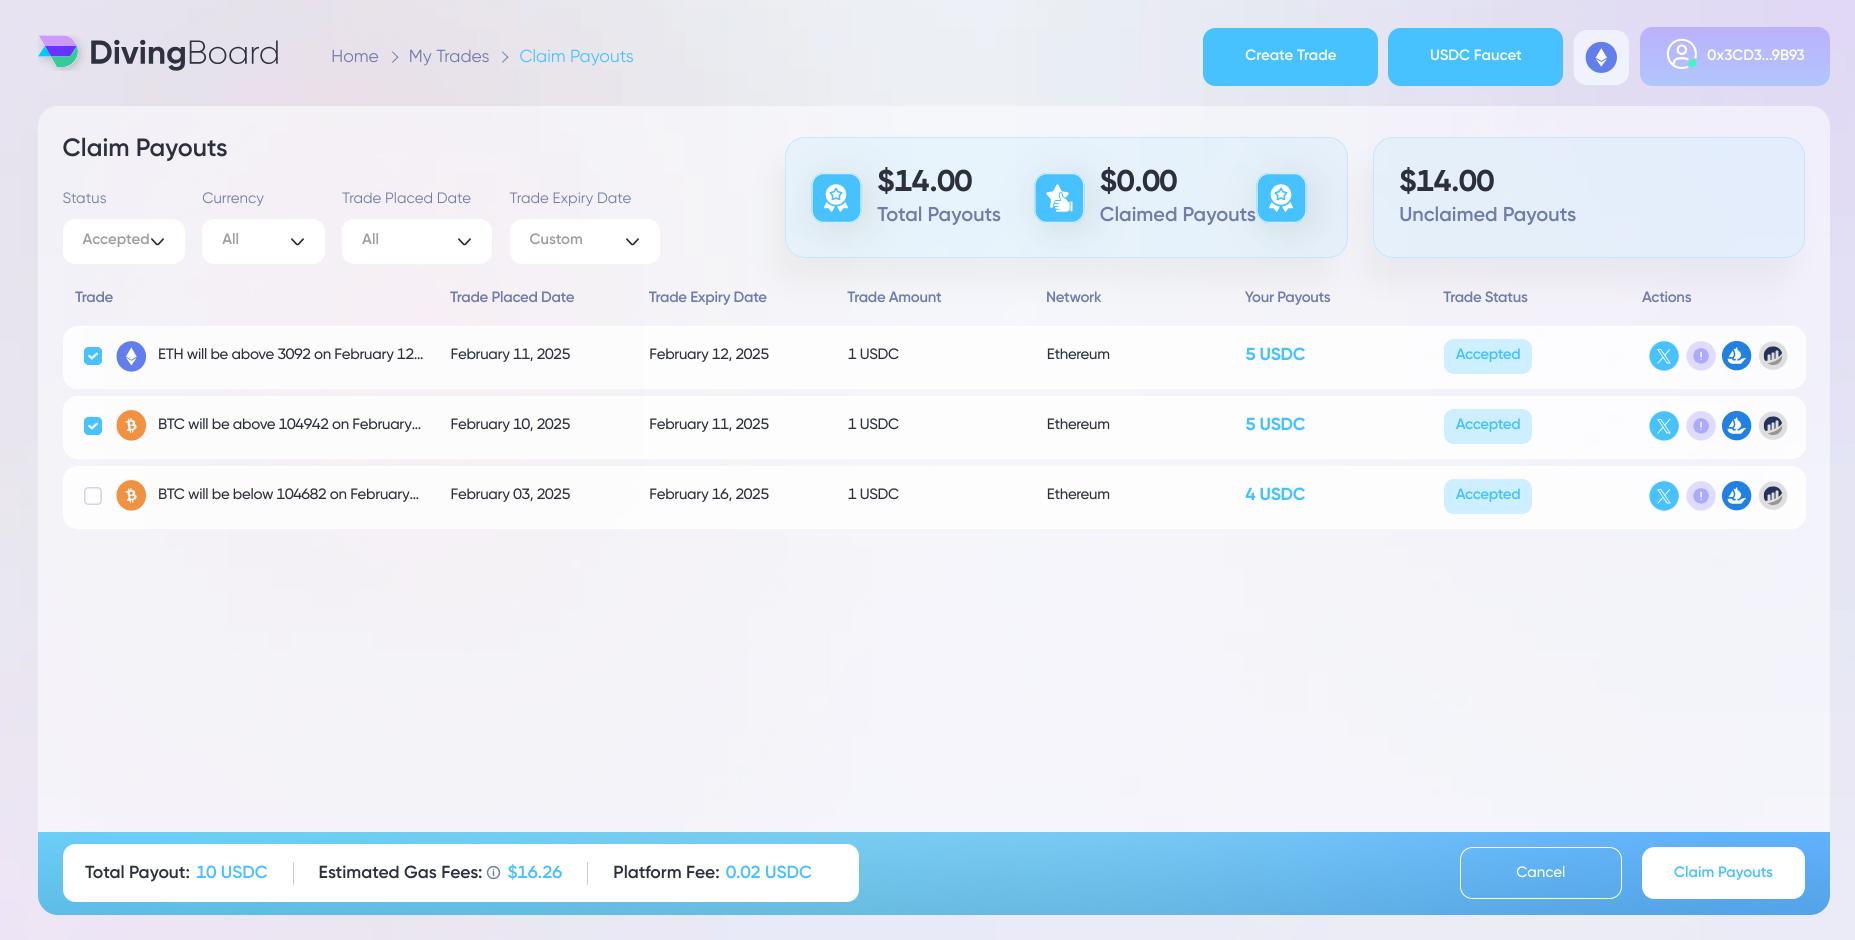Viewport: 1855px width, 940px height.
Task: Click the Ethereum network icon in the header
Action: point(1600,57)
